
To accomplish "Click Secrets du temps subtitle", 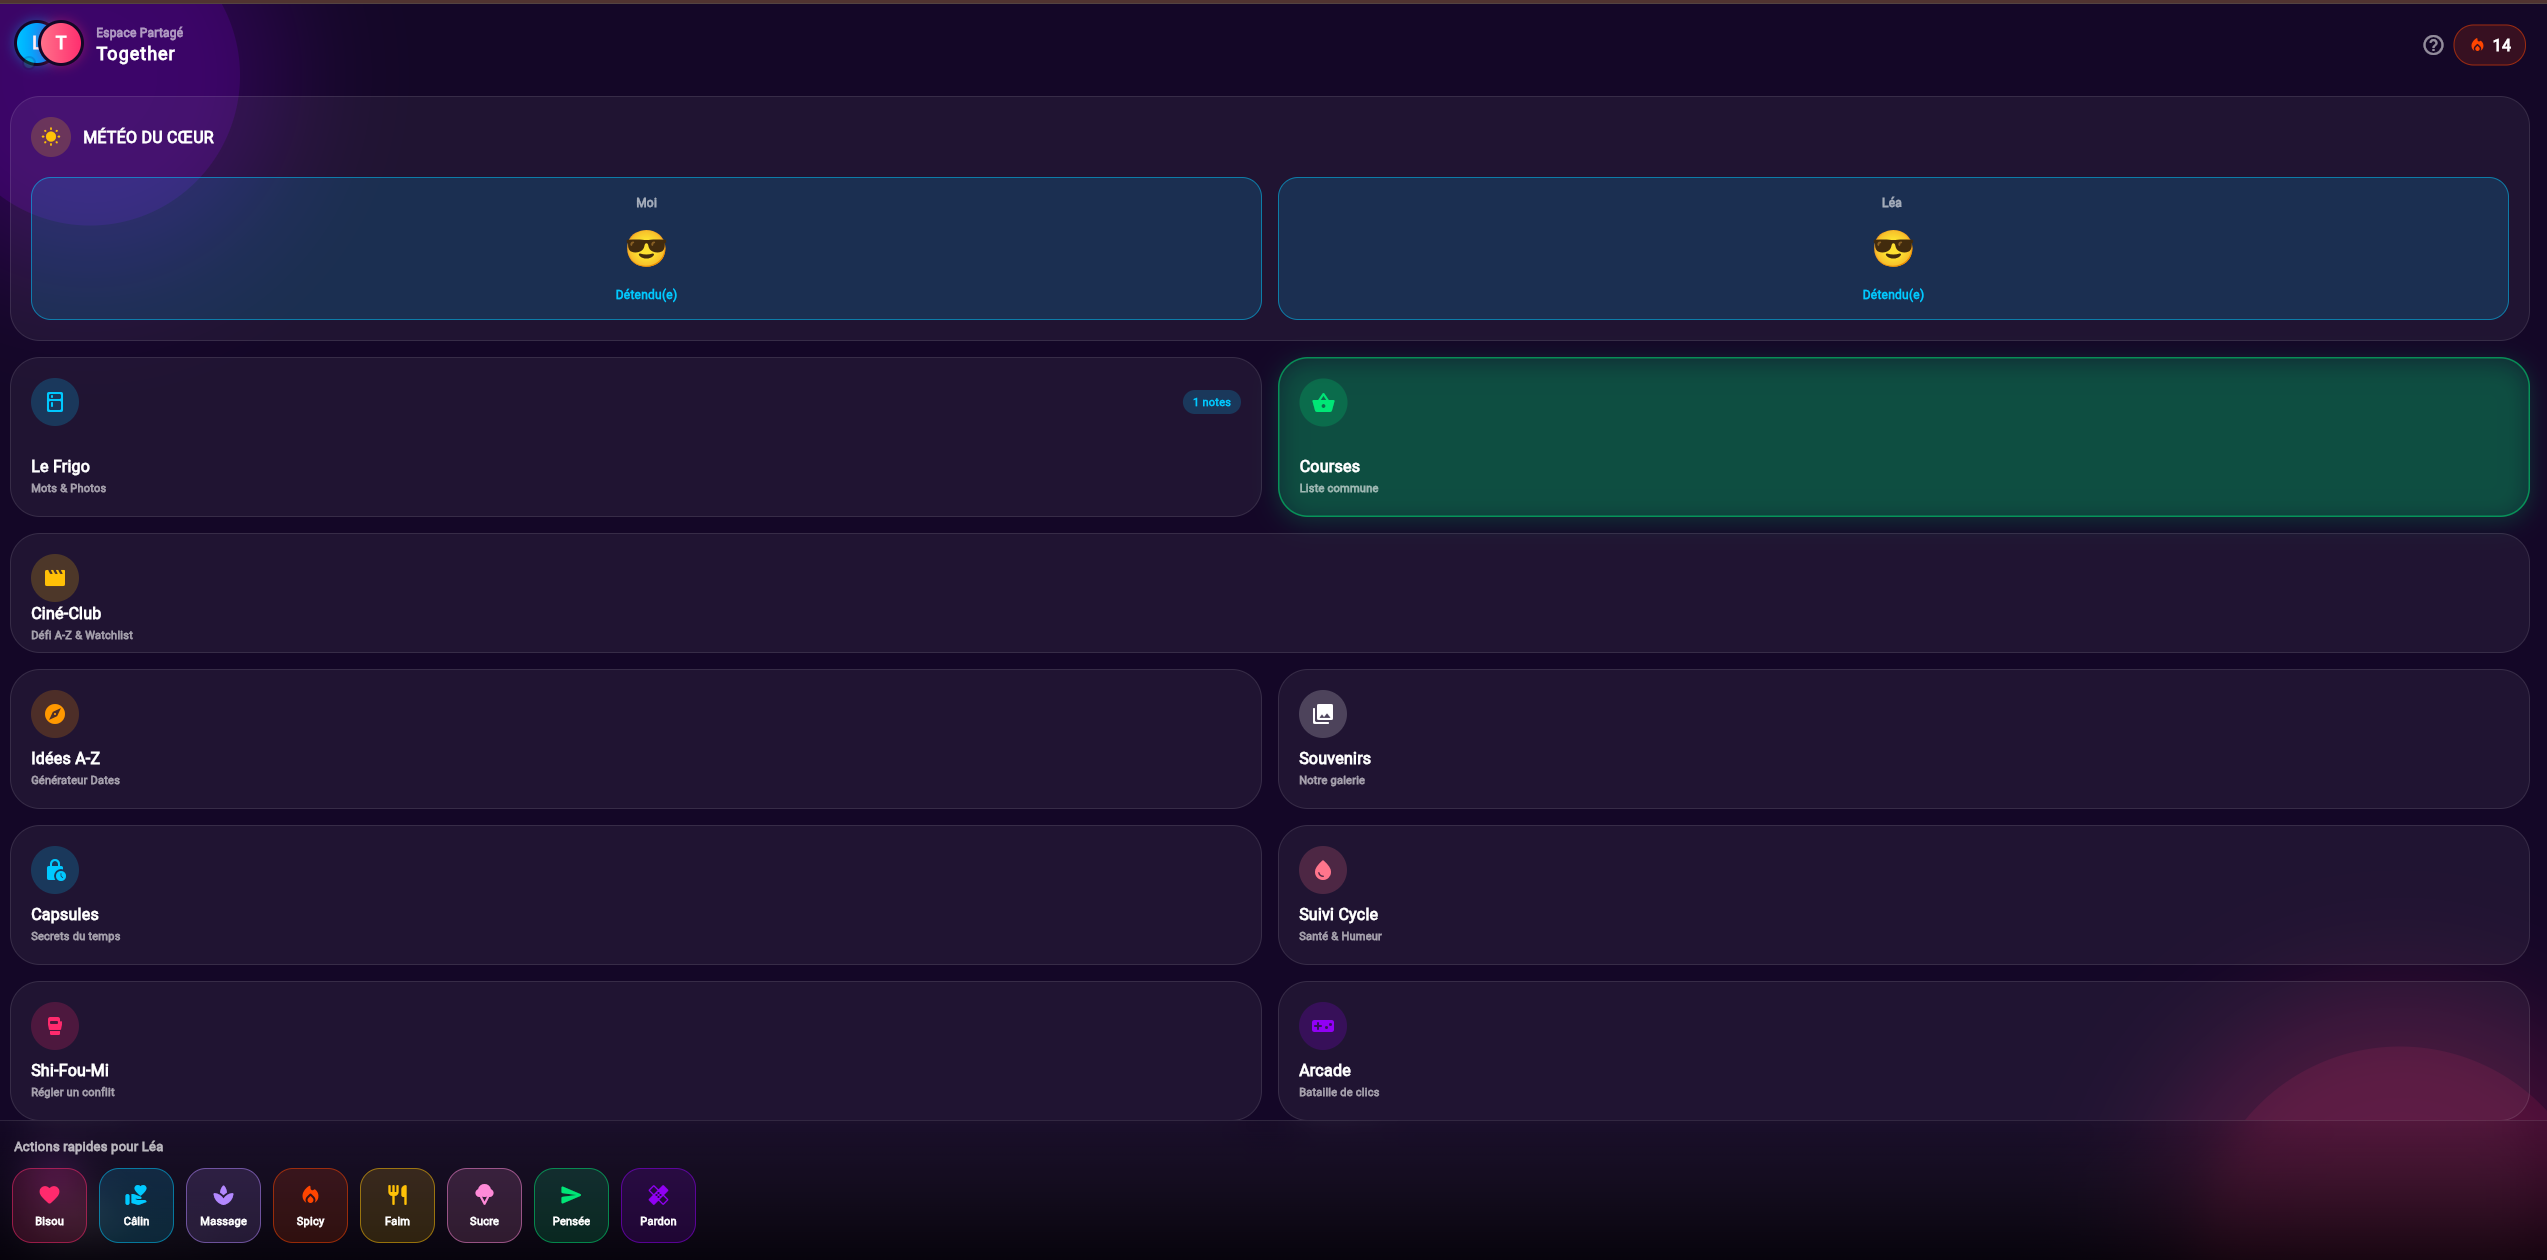I will 75,936.
